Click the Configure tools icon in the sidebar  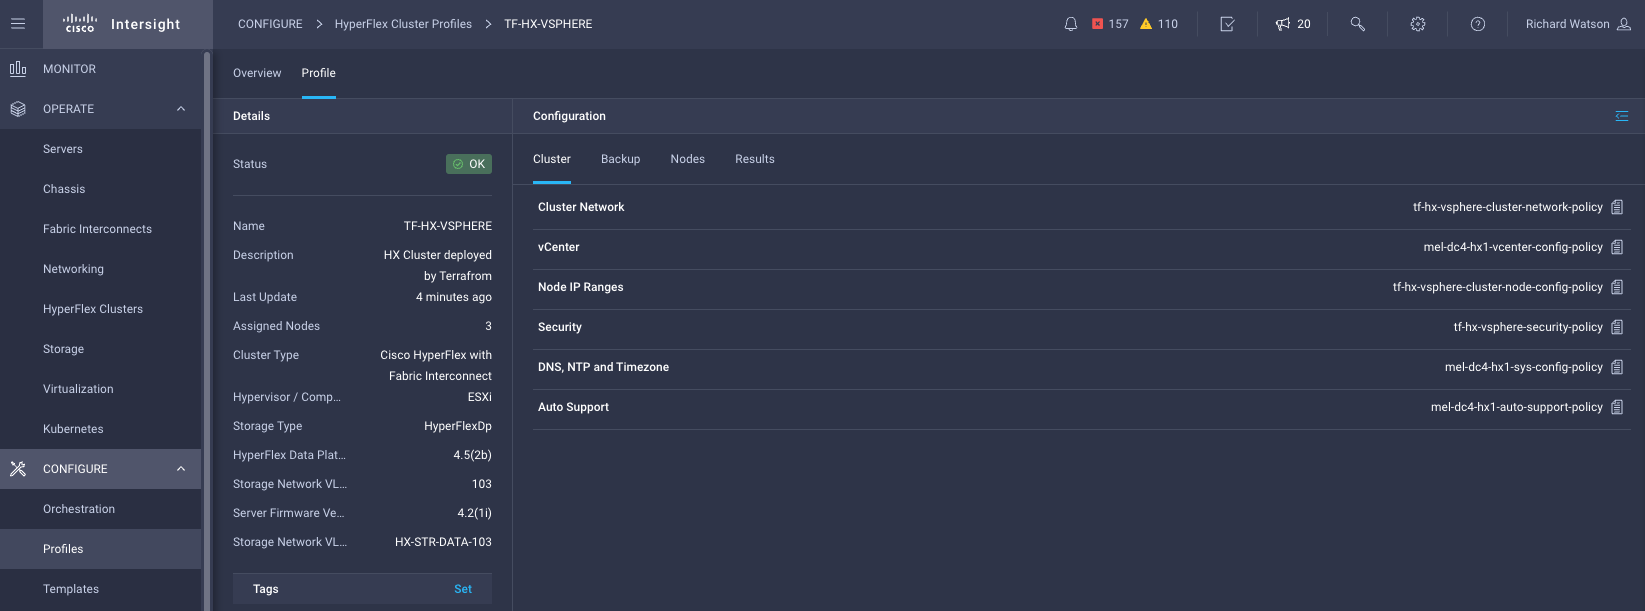[18, 469]
